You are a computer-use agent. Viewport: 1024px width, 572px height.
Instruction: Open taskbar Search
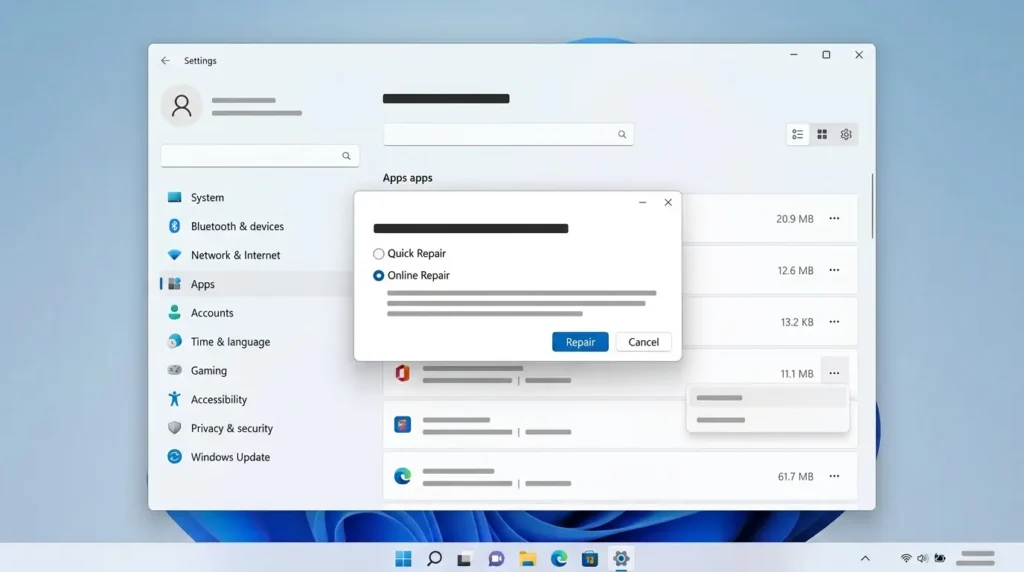[x=434, y=559]
